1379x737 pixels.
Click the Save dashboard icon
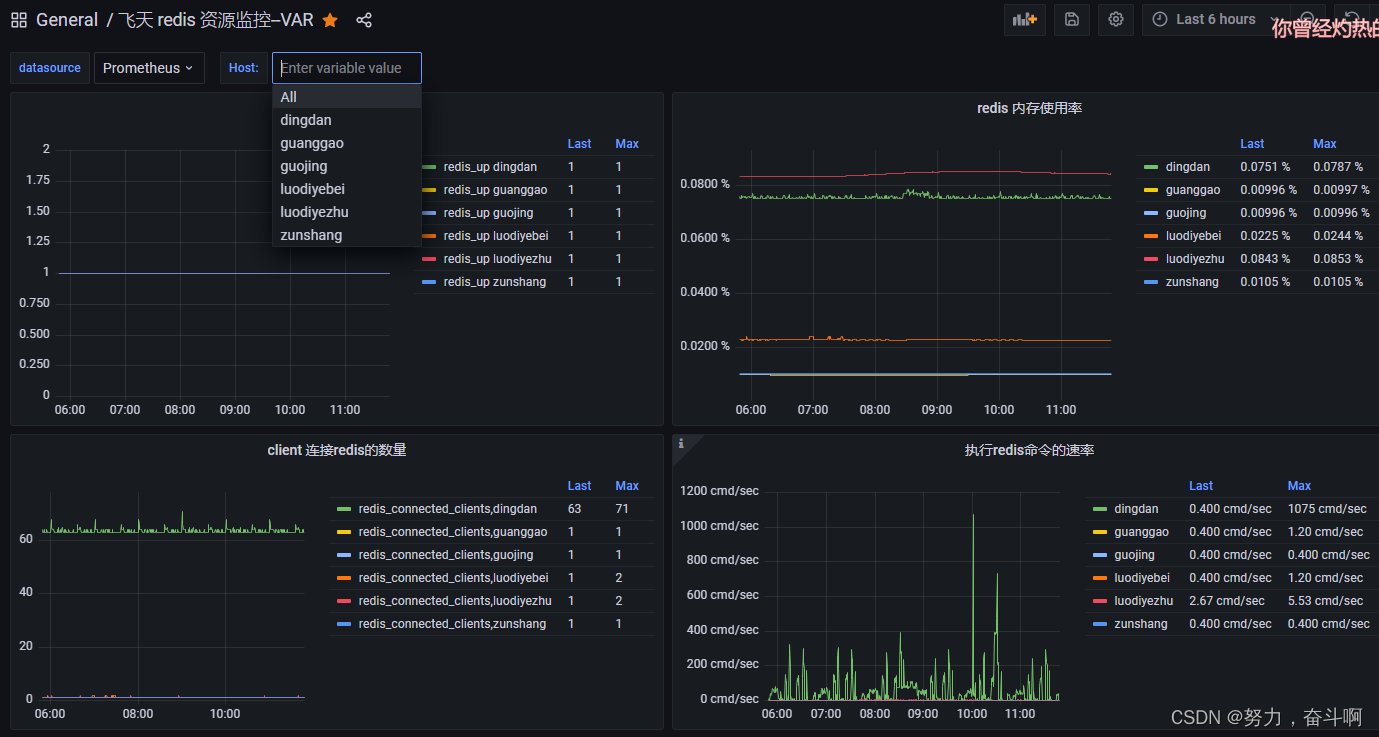point(1071,19)
